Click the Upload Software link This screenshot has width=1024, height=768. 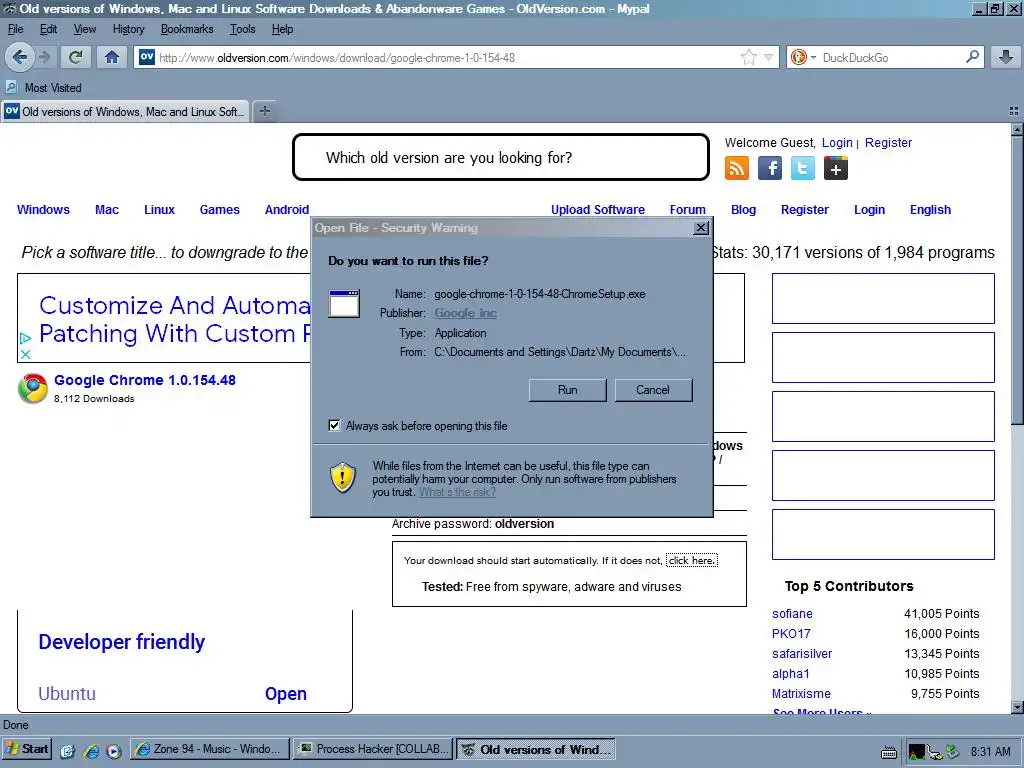click(x=598, y=210)
